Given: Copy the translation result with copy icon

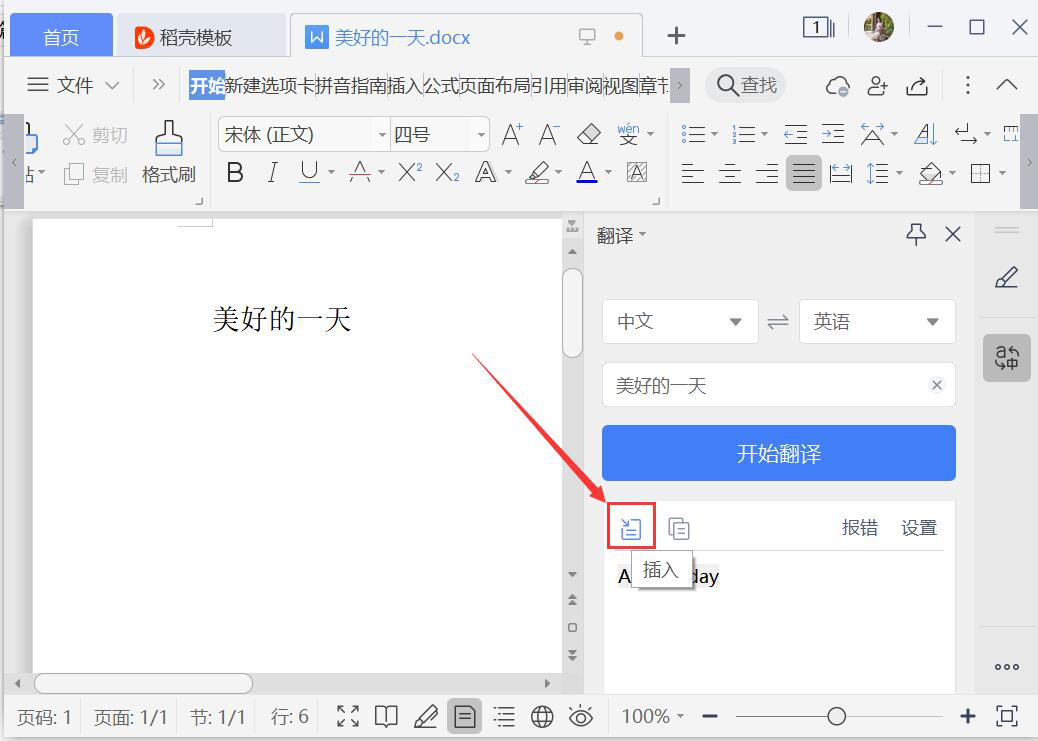Looking at the screenshot, I should click(679, 528).
